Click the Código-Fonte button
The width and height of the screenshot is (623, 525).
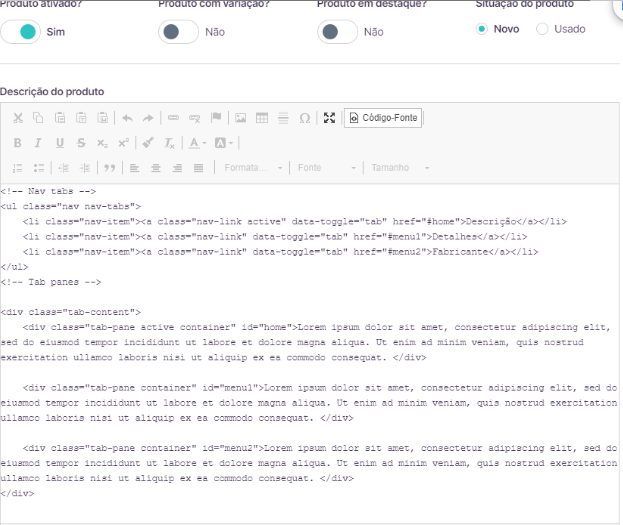click(x=383, y=118)
